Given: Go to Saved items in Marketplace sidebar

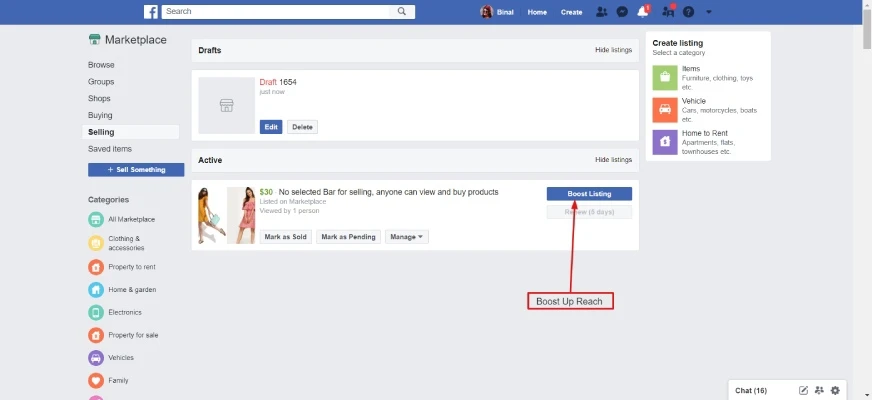Looking at the screenshot, I should point(109,149).
